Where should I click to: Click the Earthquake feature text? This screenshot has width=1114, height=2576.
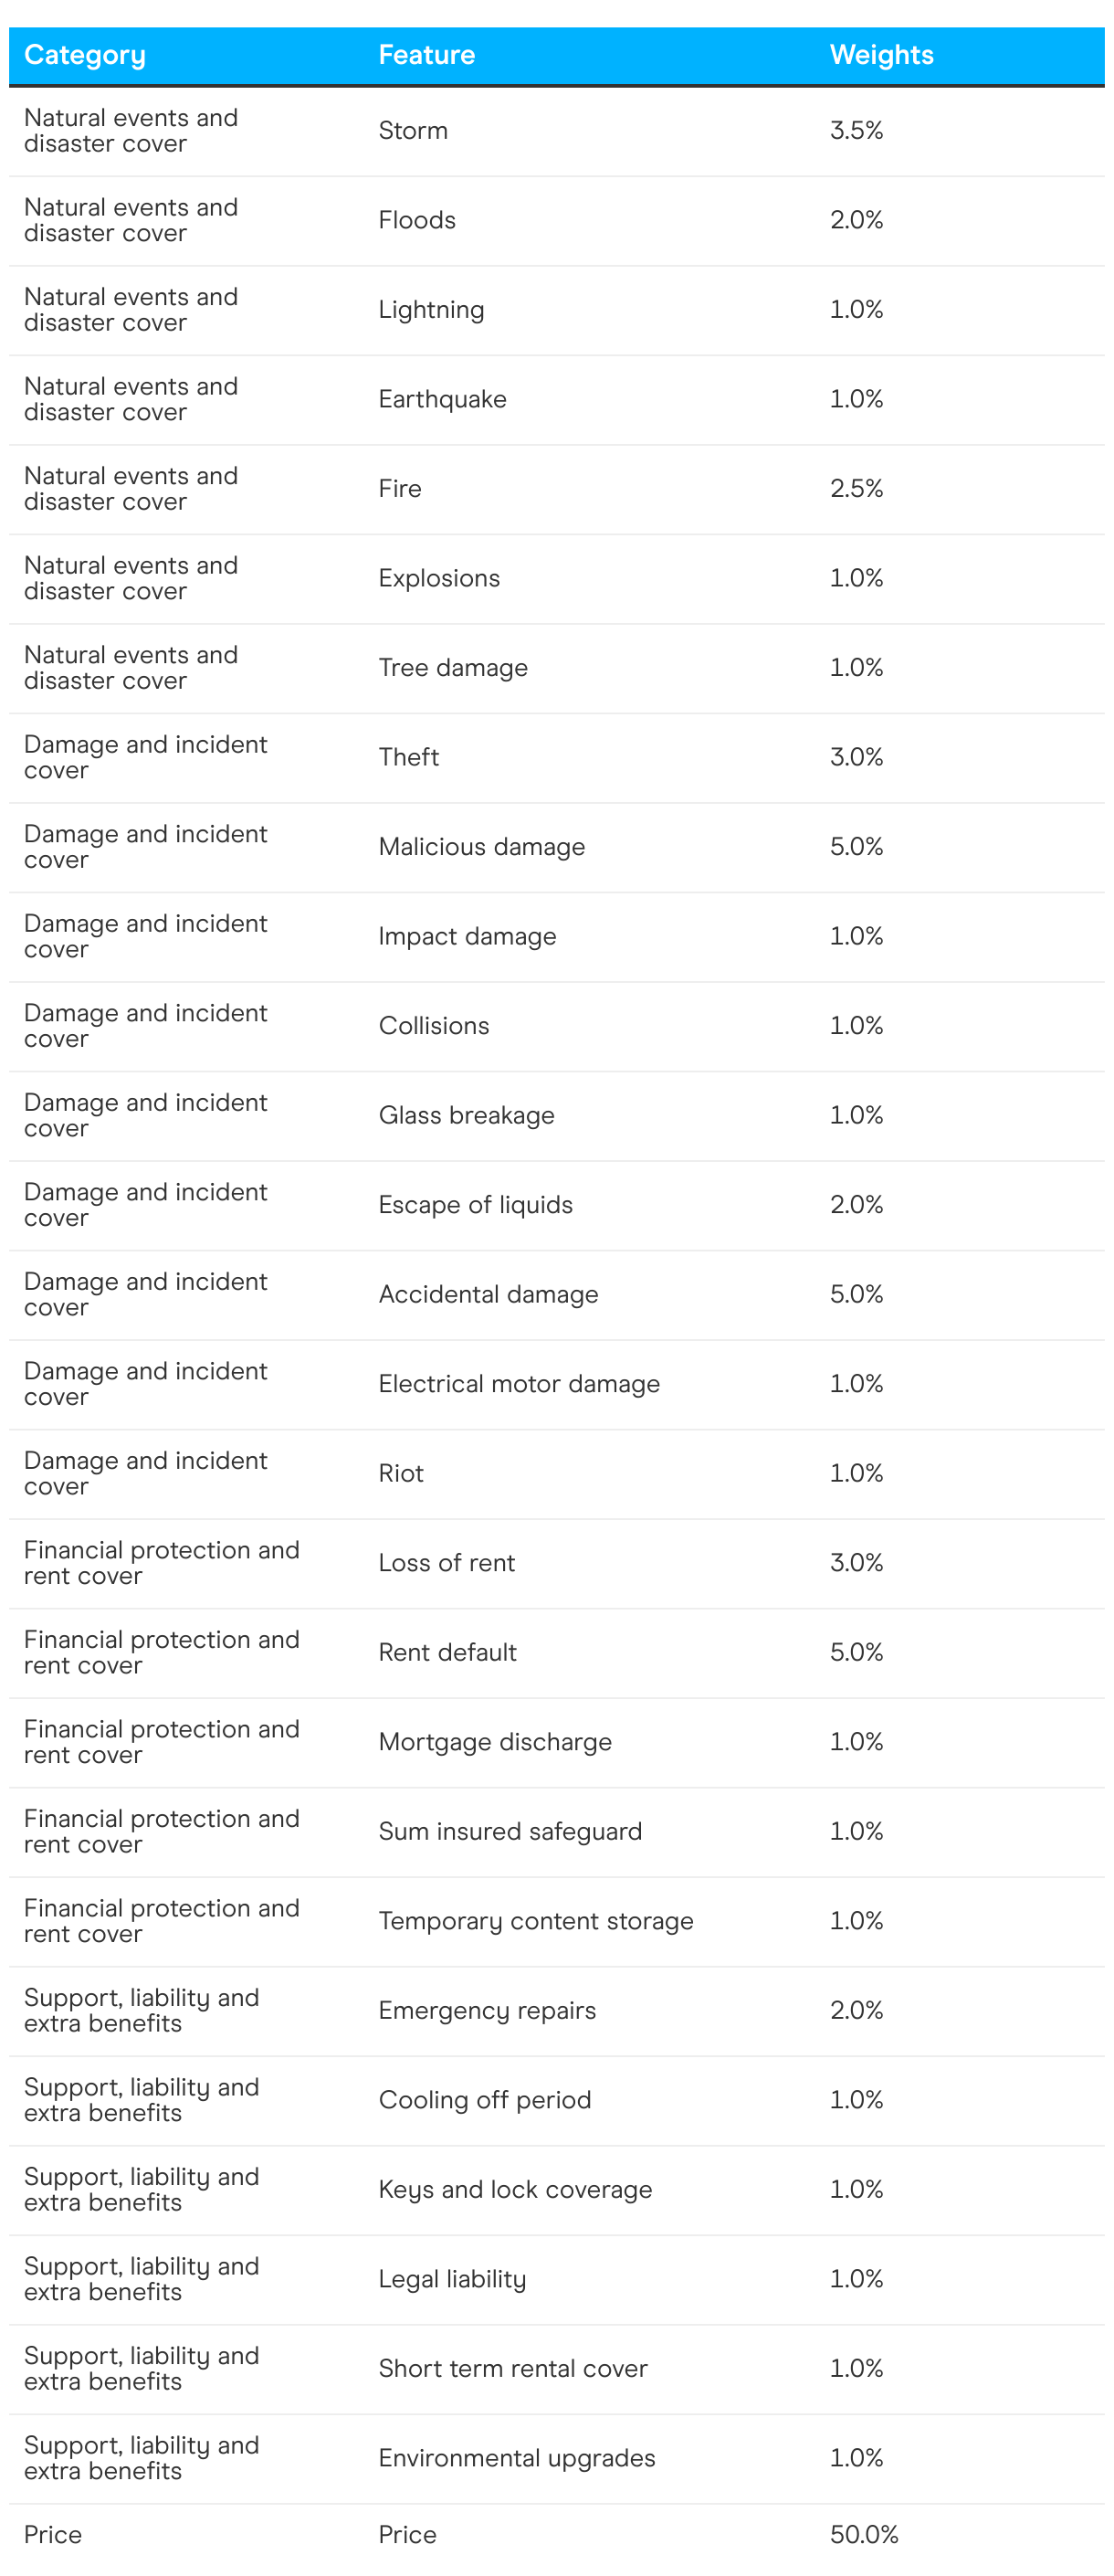pos(442,399)
